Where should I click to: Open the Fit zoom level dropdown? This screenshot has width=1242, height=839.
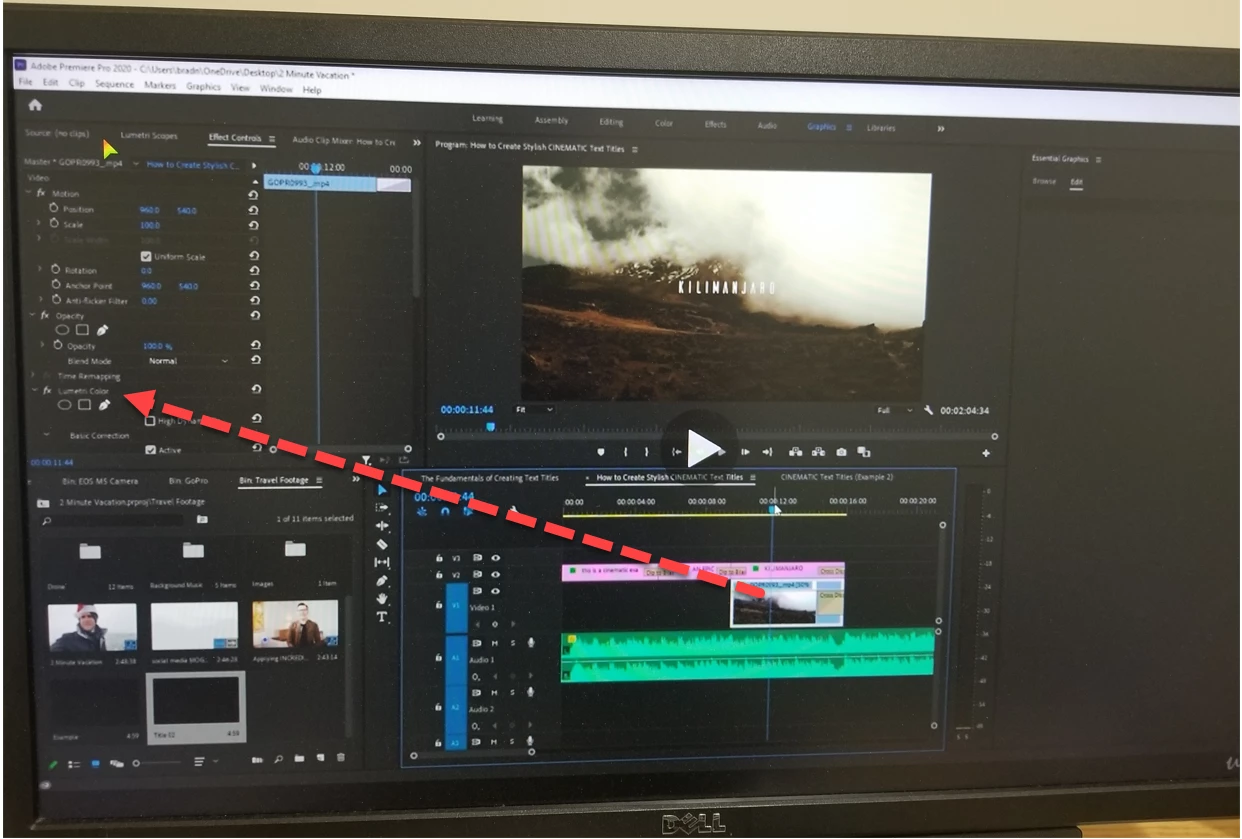coord(535,409)
